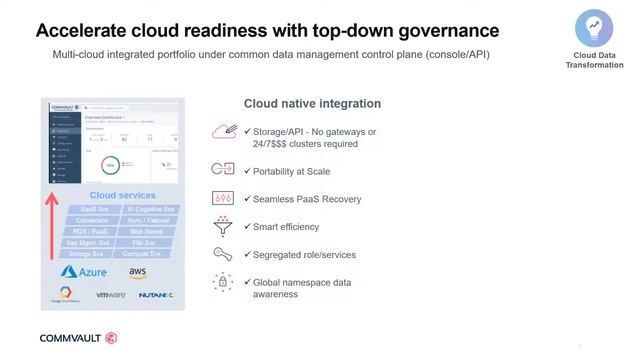640x360 pixels.
Task: Click the 'Cloud services' heading
Action: pyautogui.click(x=122, y=195)
